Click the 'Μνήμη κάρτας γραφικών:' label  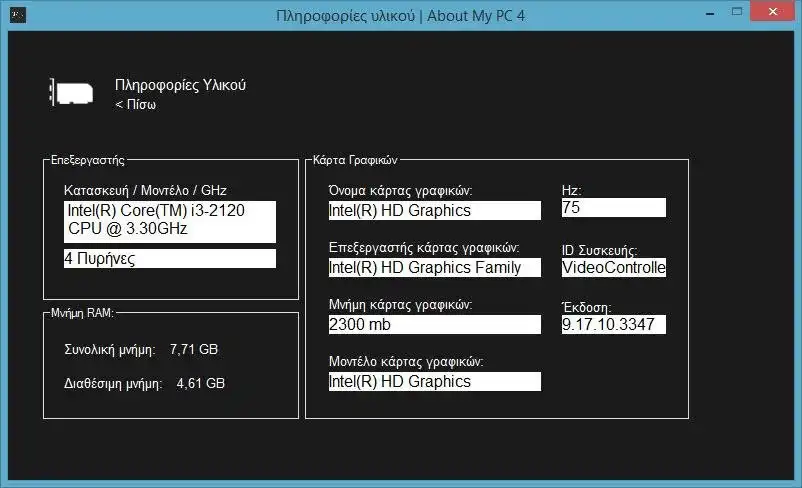(x=400, y=305)
